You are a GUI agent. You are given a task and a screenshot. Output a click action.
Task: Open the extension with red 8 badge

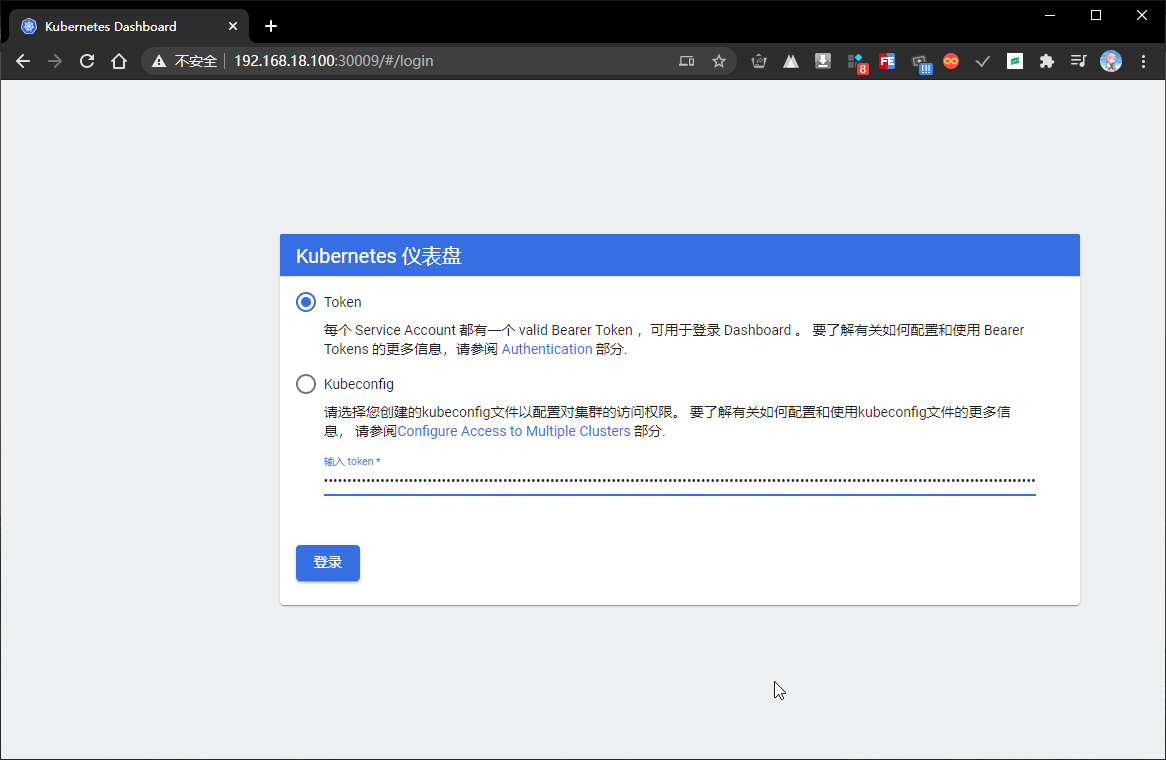(857, 63)
